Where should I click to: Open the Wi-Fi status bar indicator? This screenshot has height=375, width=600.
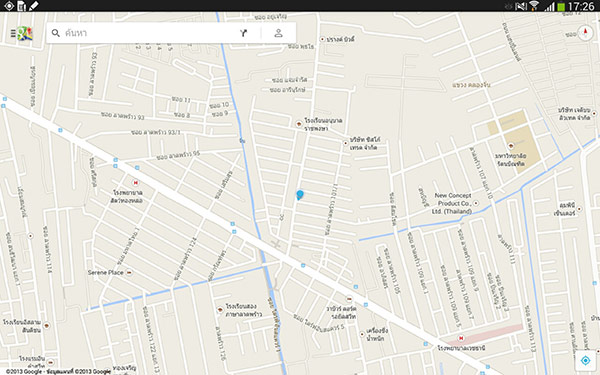(x=534, y=6)
